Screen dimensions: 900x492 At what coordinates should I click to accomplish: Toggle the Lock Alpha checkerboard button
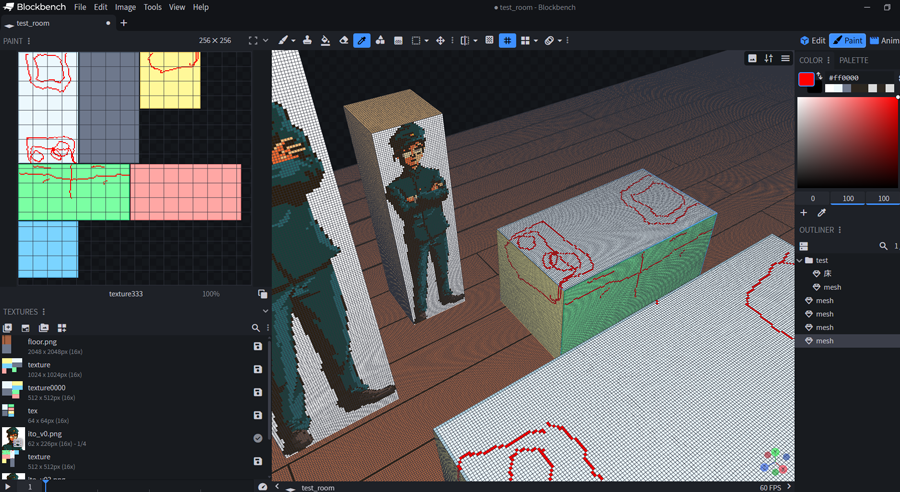[x=489, y=41]
